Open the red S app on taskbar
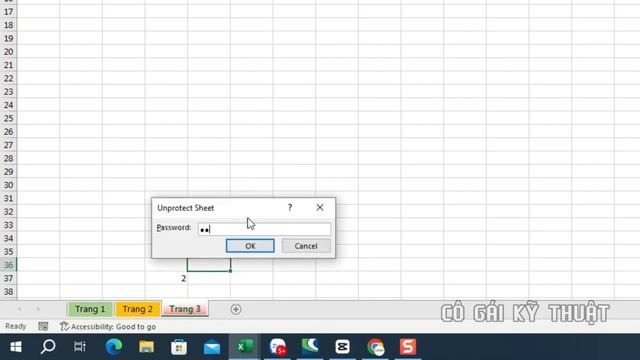 [x=408, y=347]
